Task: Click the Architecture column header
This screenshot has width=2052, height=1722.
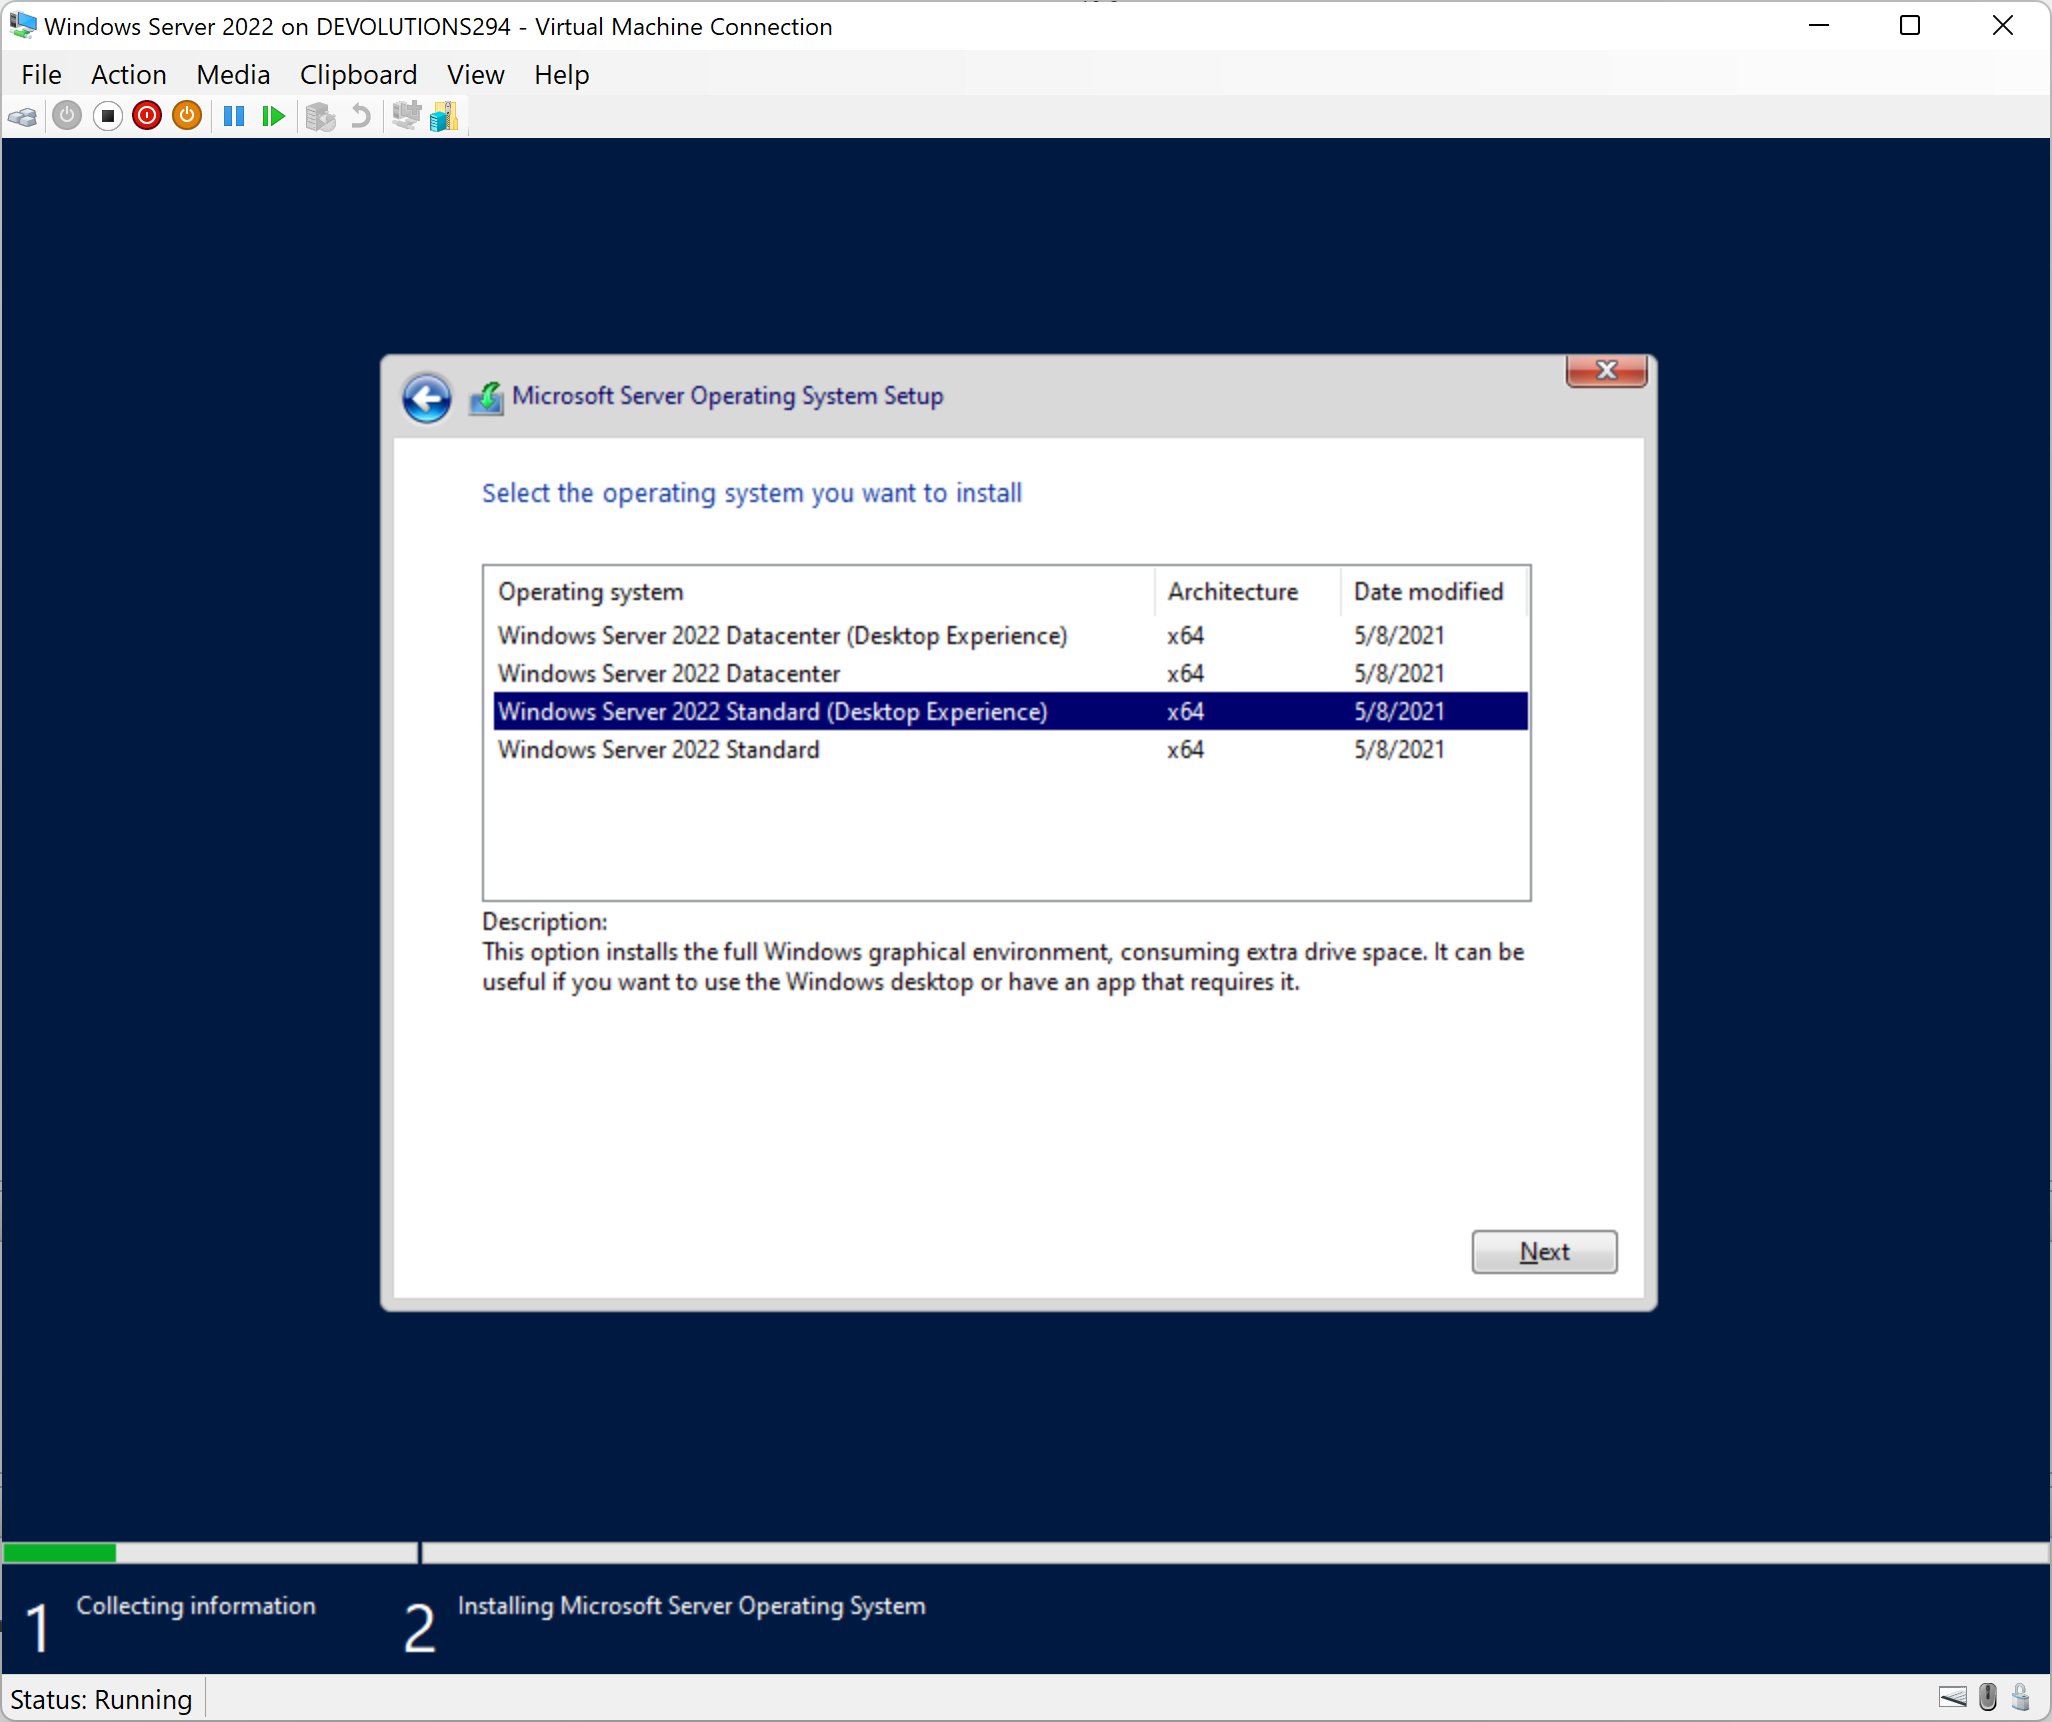Action: click(1247, 592)
